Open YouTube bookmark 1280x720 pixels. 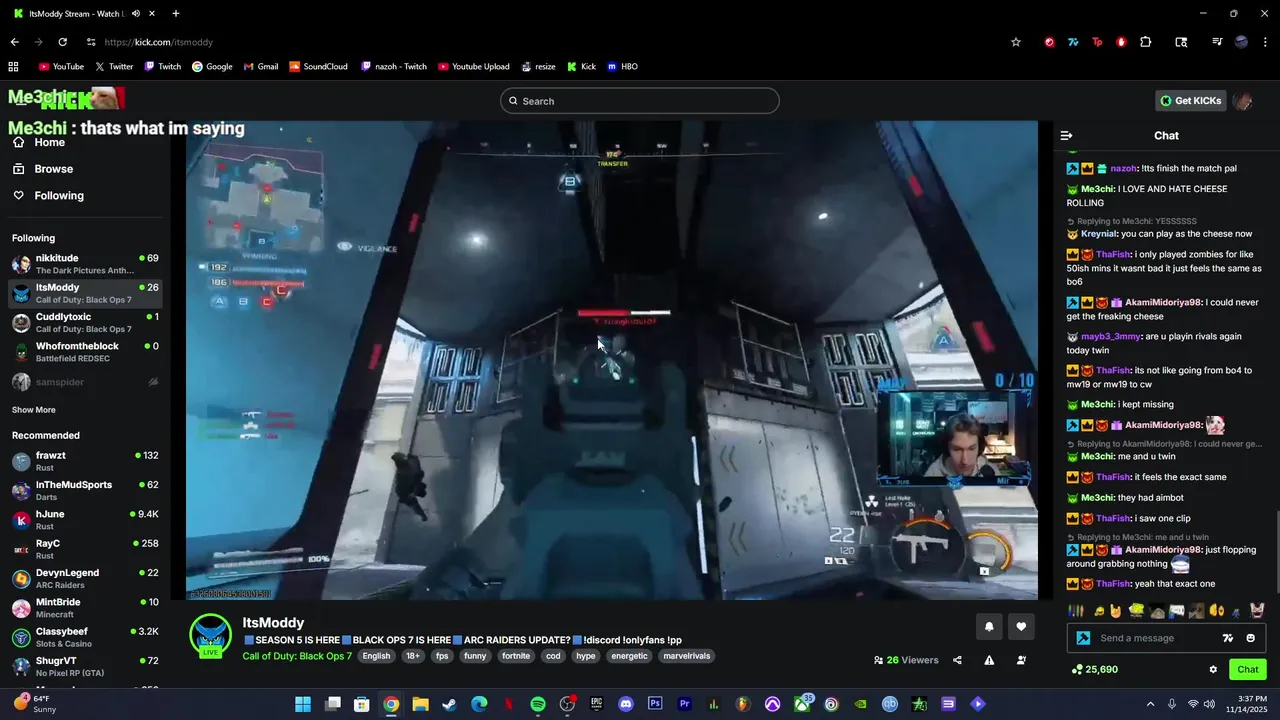click(x=61, y=67)
